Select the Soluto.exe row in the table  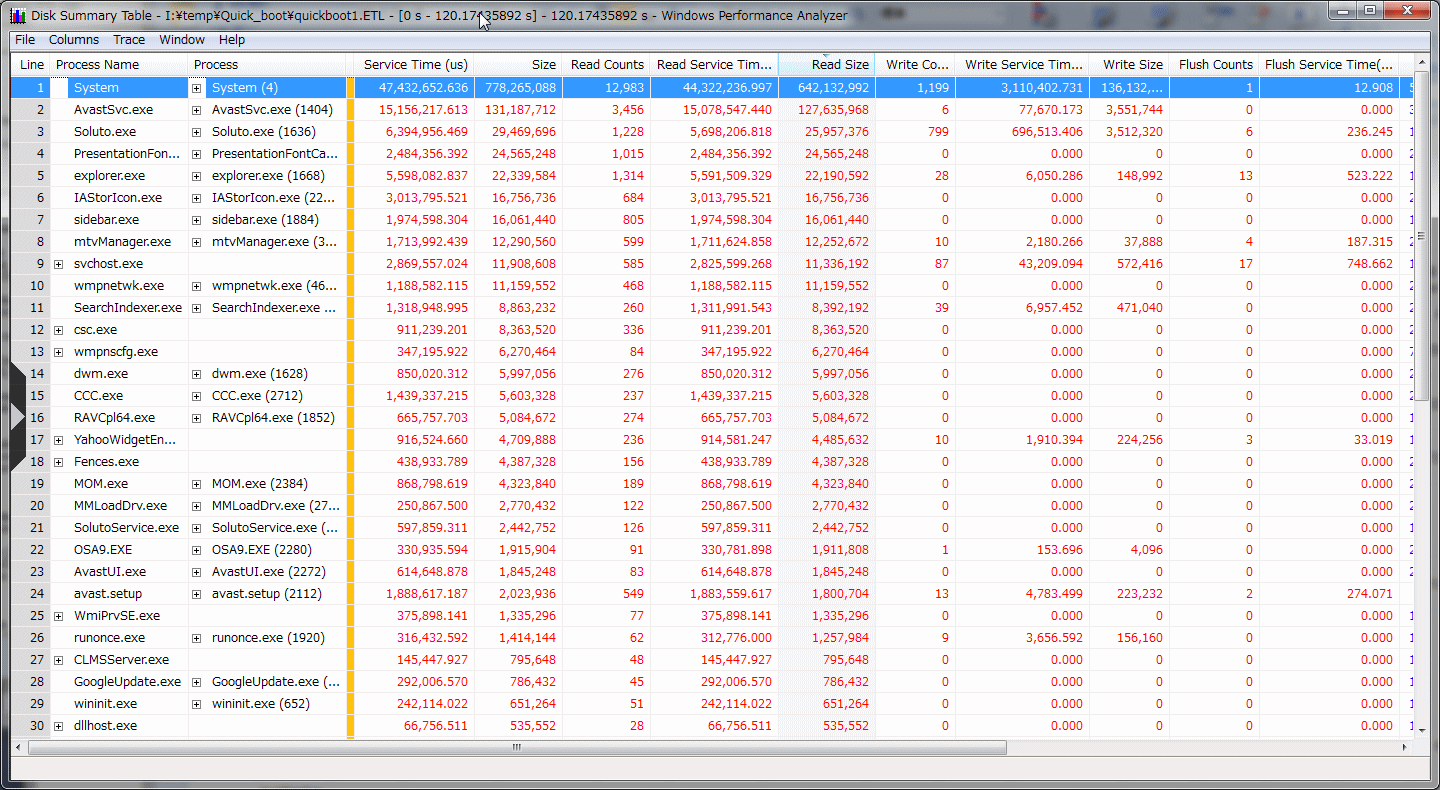click(105, 132)
